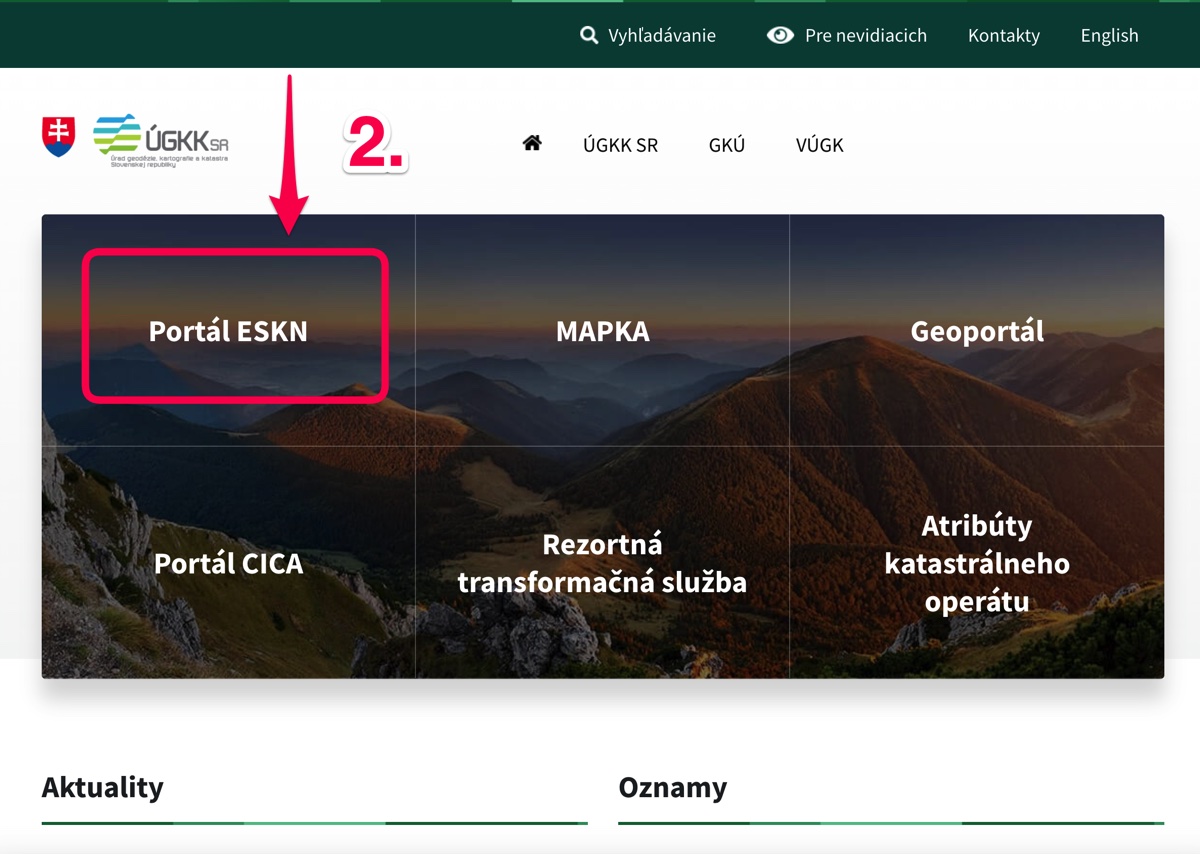Open the Portál ESKN tile

pos(228,331)
